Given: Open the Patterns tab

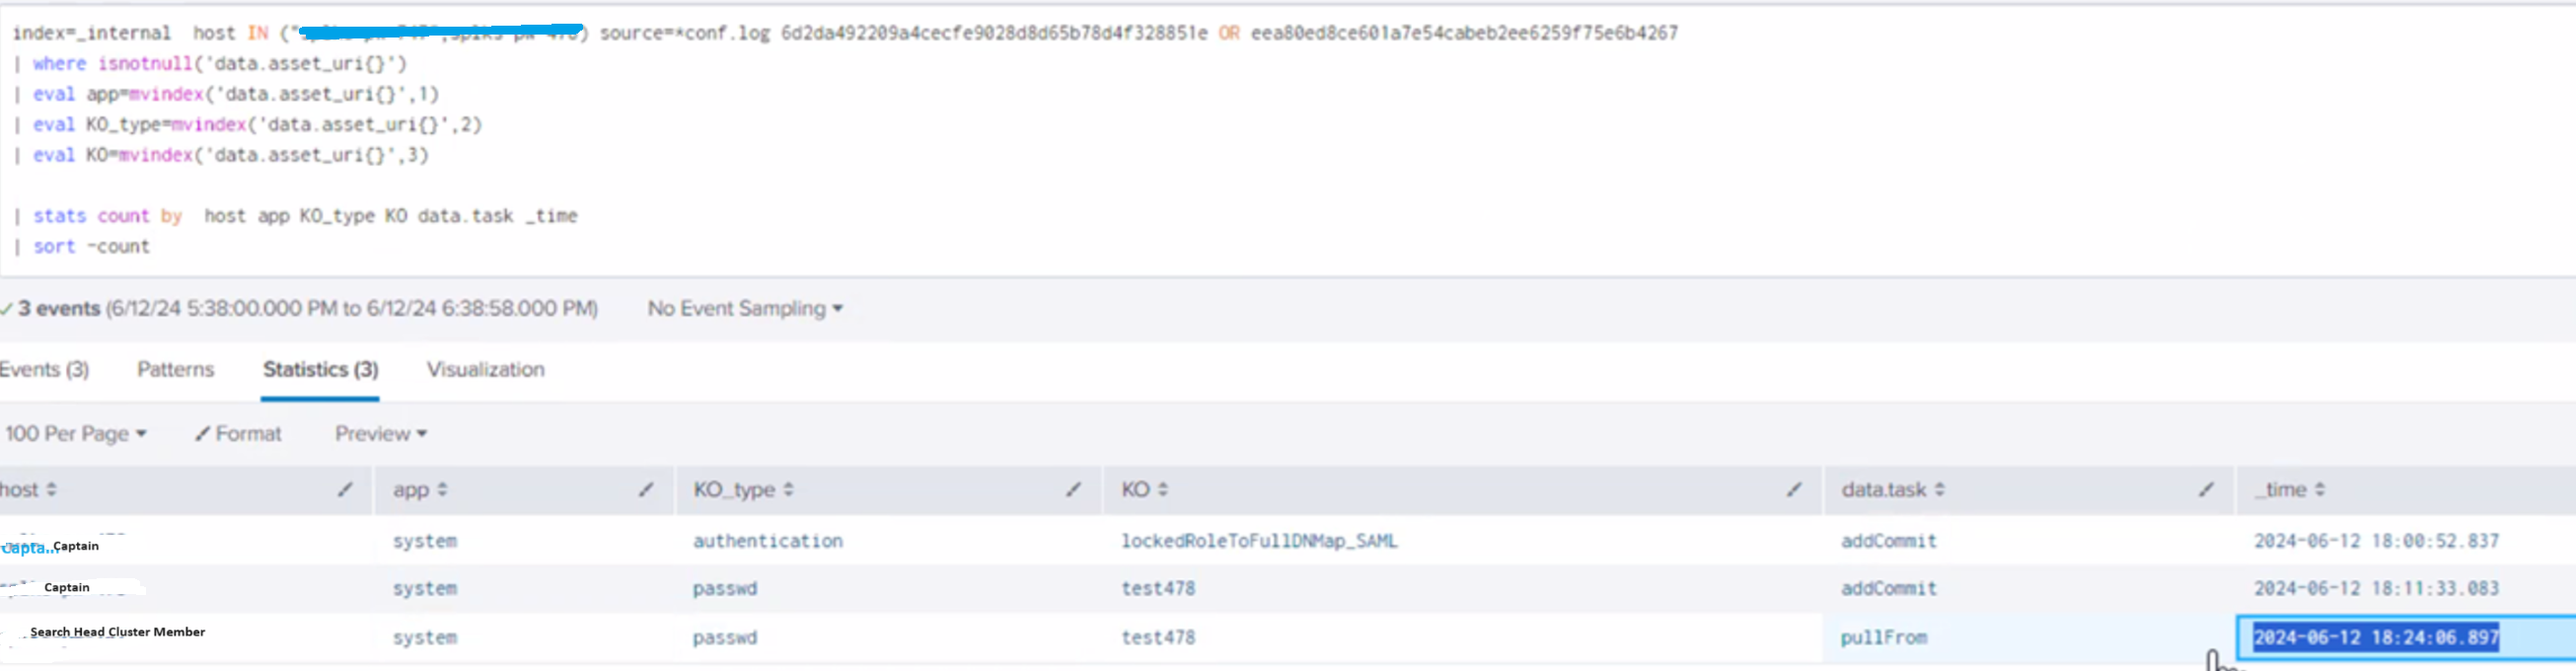Looking at the screenshot, I should [x=175, y=369].
